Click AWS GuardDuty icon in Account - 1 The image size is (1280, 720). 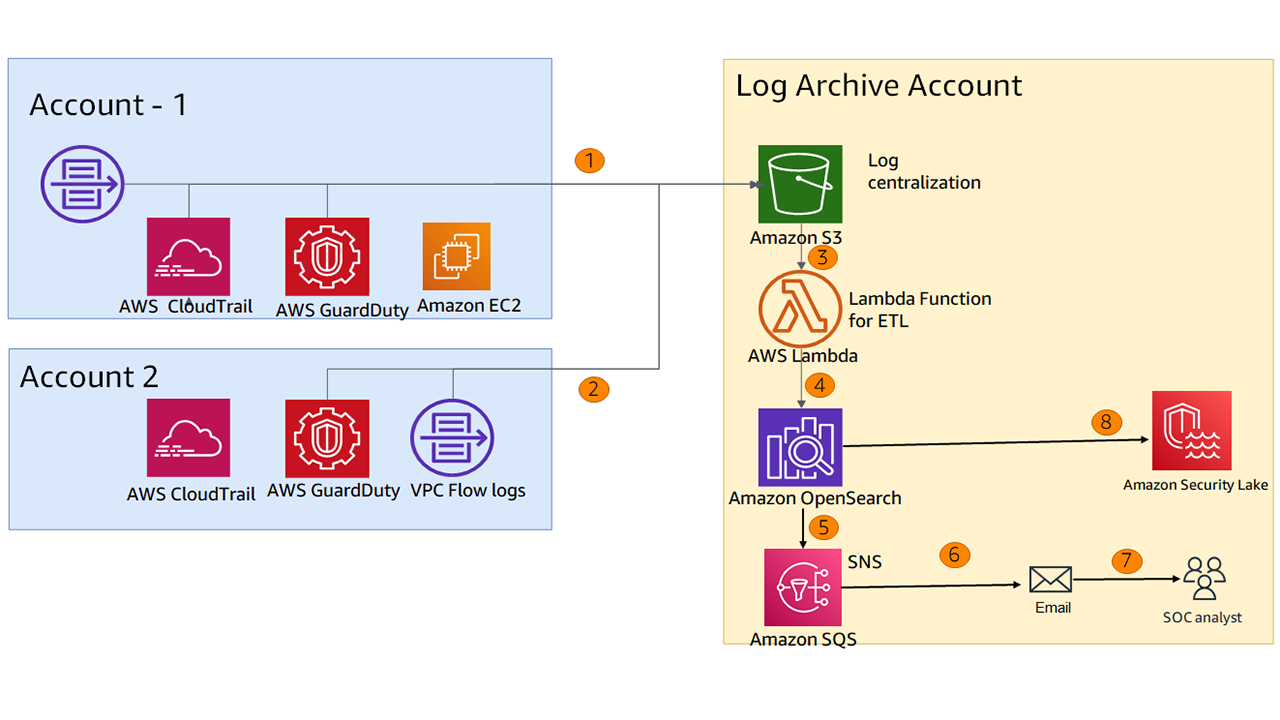coord(327,257)
